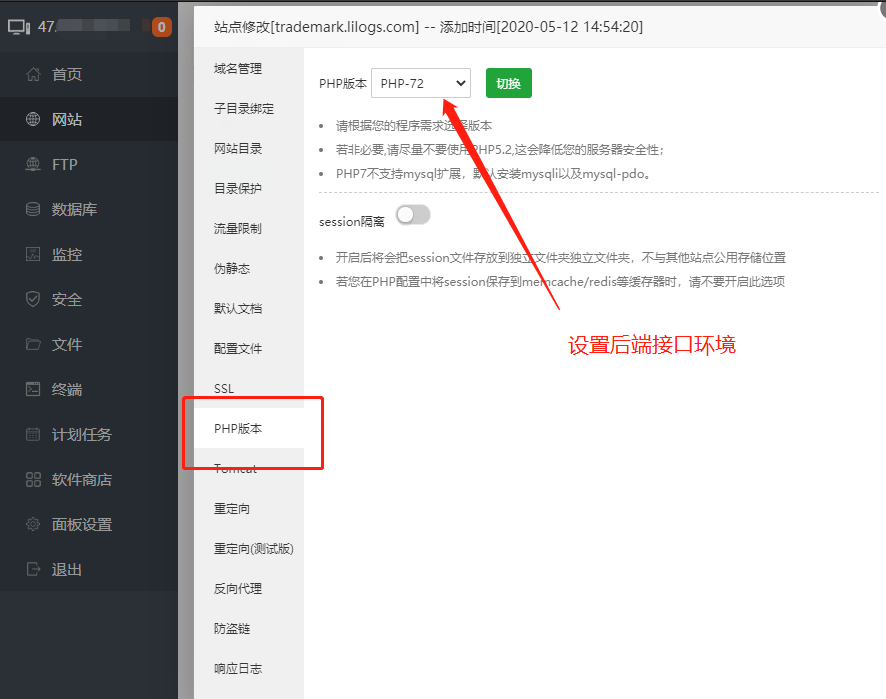Open the 域名管理 tab

click(x=238, y=69)
